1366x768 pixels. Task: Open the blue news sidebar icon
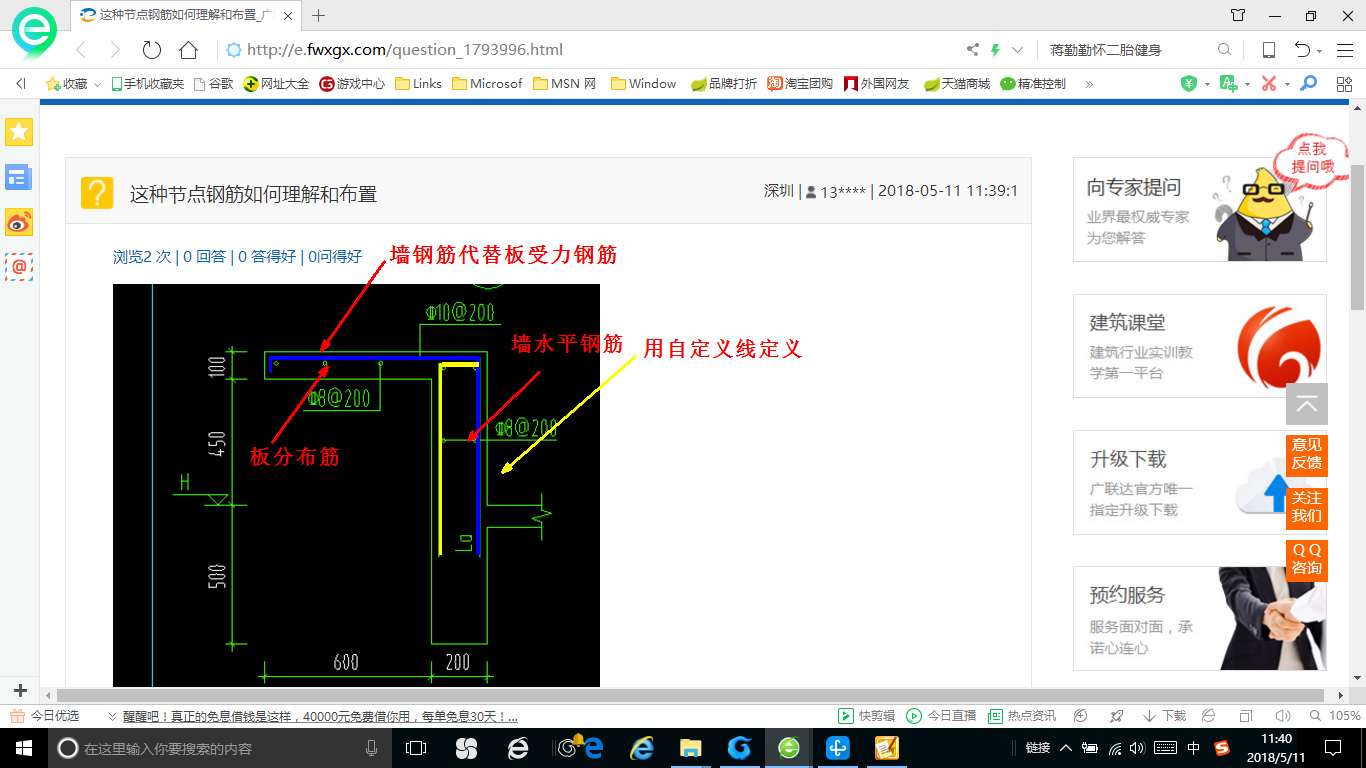pyautogui.click(x=19, y=177)
